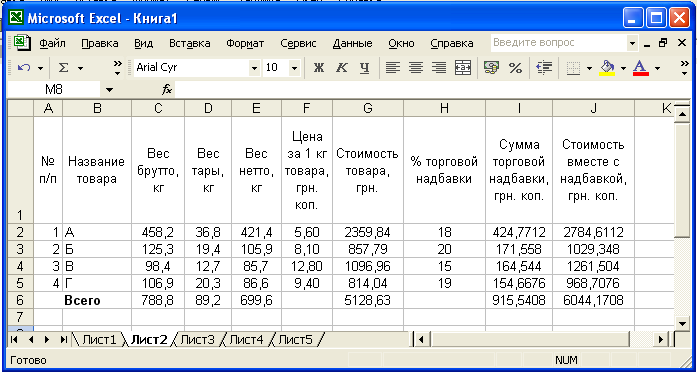
Task: Toggle bold formatting (Ж)
Action: click(x=319, y=68)
